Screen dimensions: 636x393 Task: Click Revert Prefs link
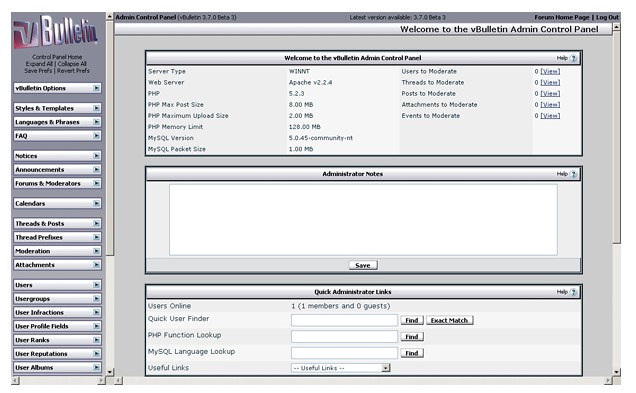pos(73,71)
